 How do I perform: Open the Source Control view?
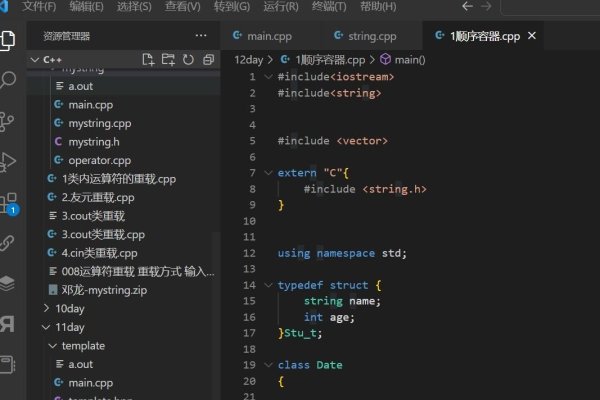pyautogui.click(x=10, y=121)
